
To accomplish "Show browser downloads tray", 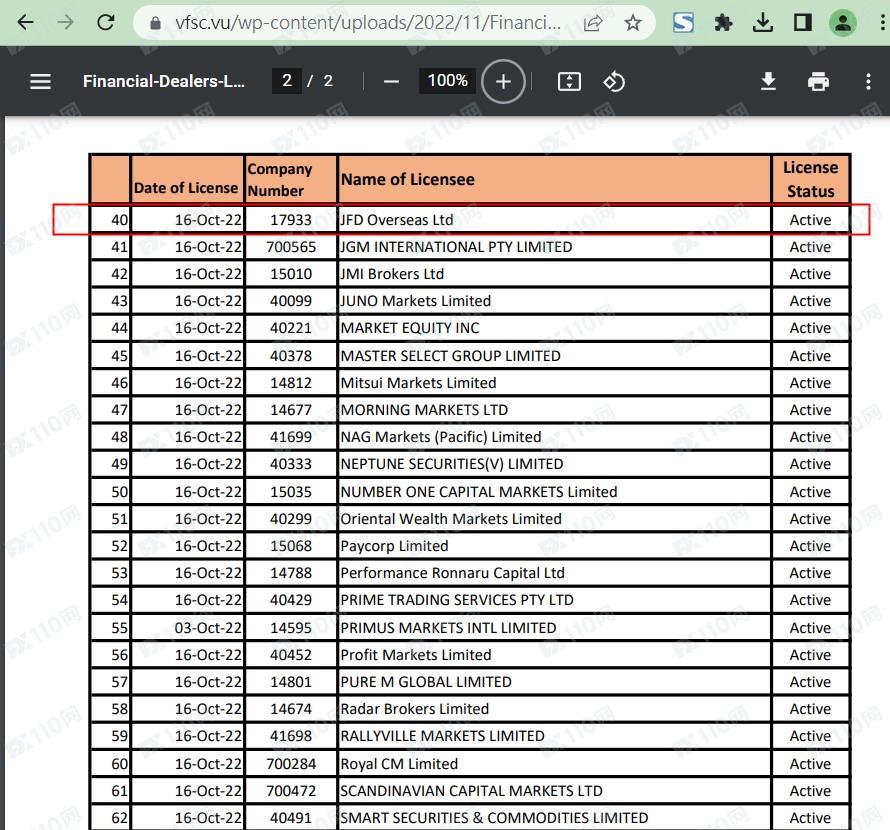I will pyautogui.click(x=762, y=23).
